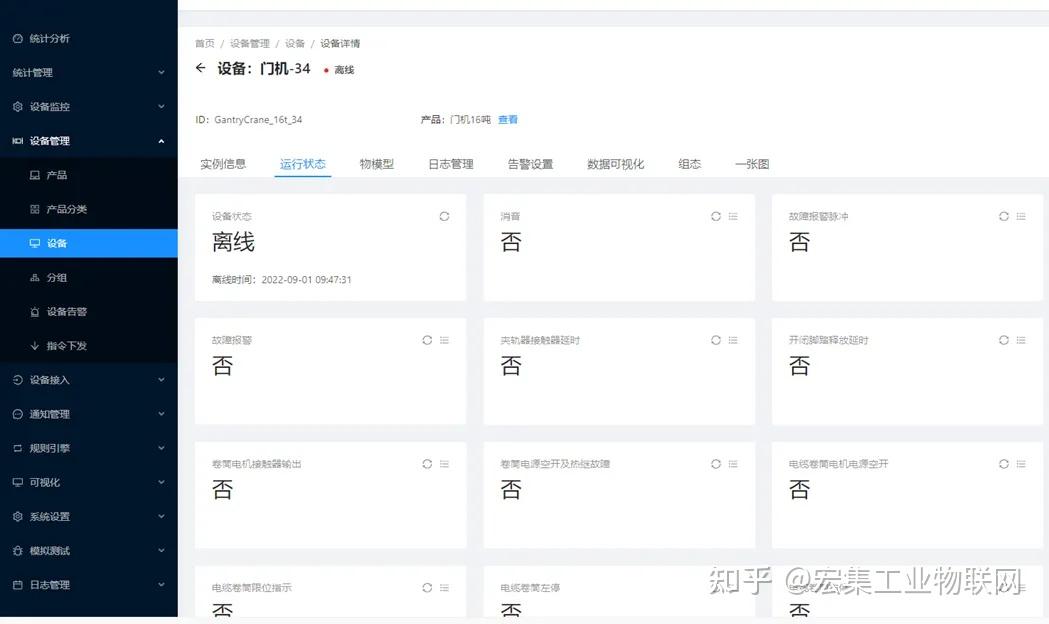Refresh the 电缆卷筒限位指示 card

[427, 587]
